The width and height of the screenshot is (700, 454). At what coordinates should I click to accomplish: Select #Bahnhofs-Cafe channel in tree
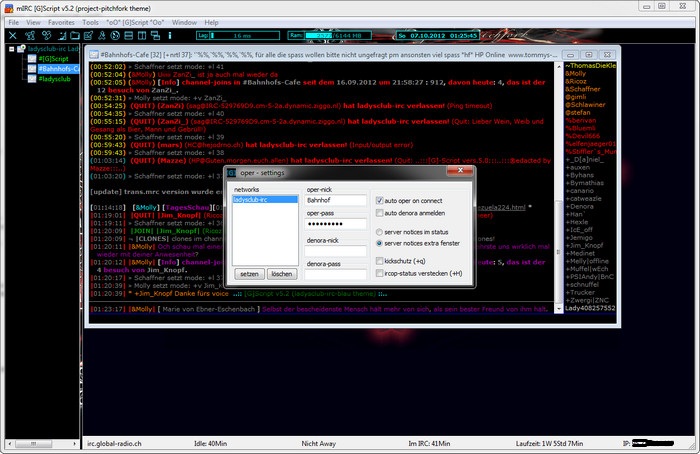tap(58, 69)
